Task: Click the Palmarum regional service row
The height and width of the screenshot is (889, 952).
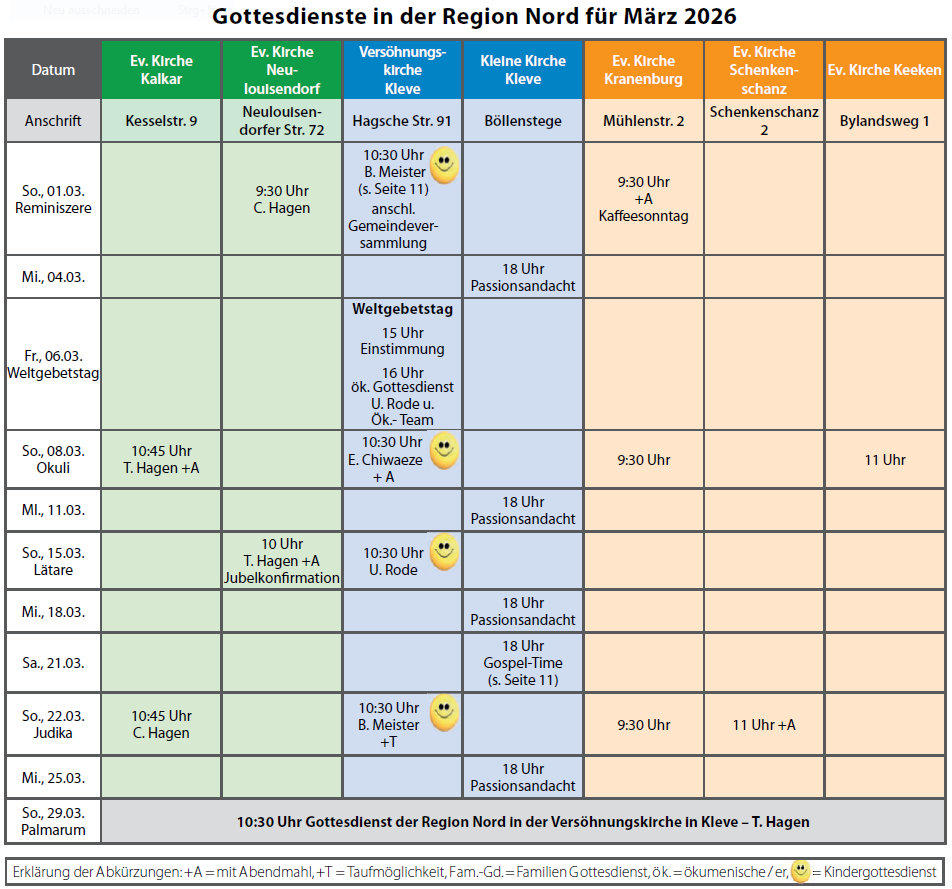Action: pos(523,822)
